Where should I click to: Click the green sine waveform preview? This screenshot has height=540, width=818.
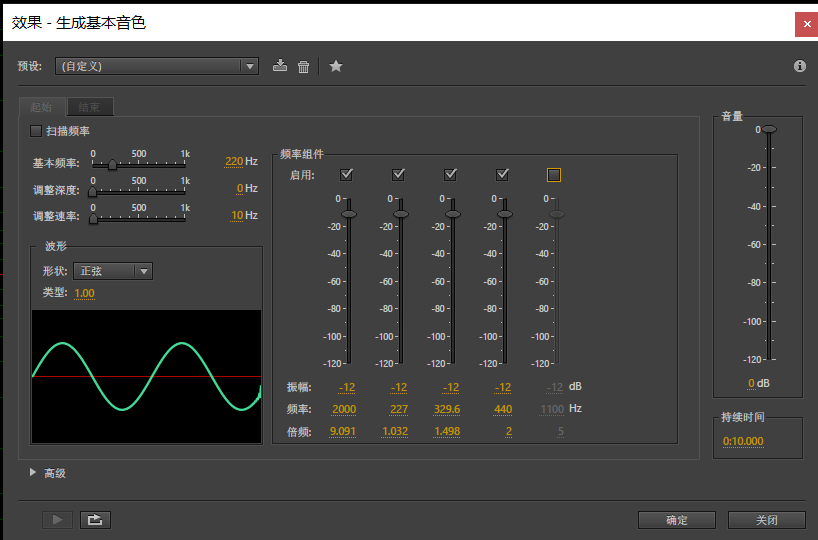click(147, 377)
